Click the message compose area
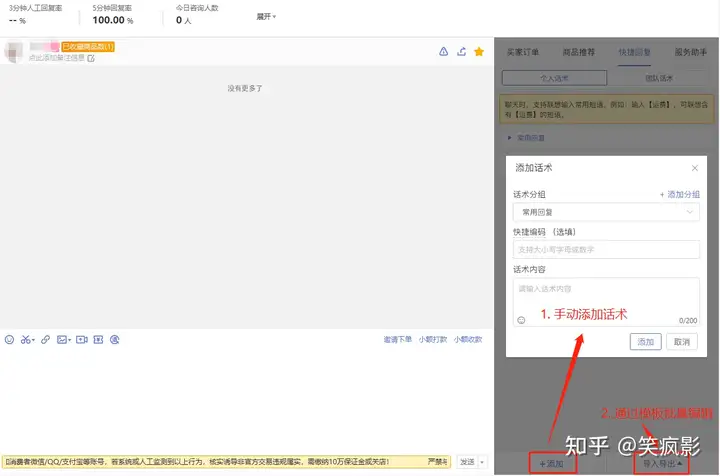Image resolution: width=720 pixels, height=476 pixels. [247, 402]
